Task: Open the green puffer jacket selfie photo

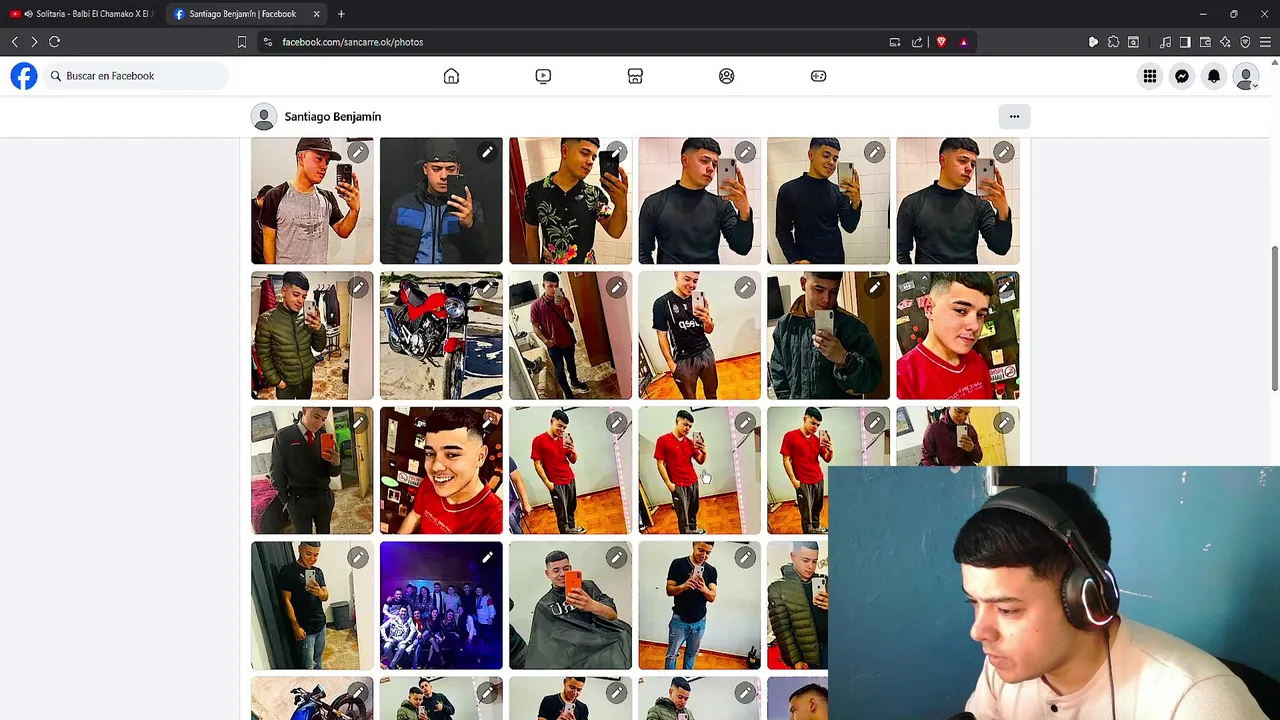Action: pyautogui.click(x=312, y=336)
